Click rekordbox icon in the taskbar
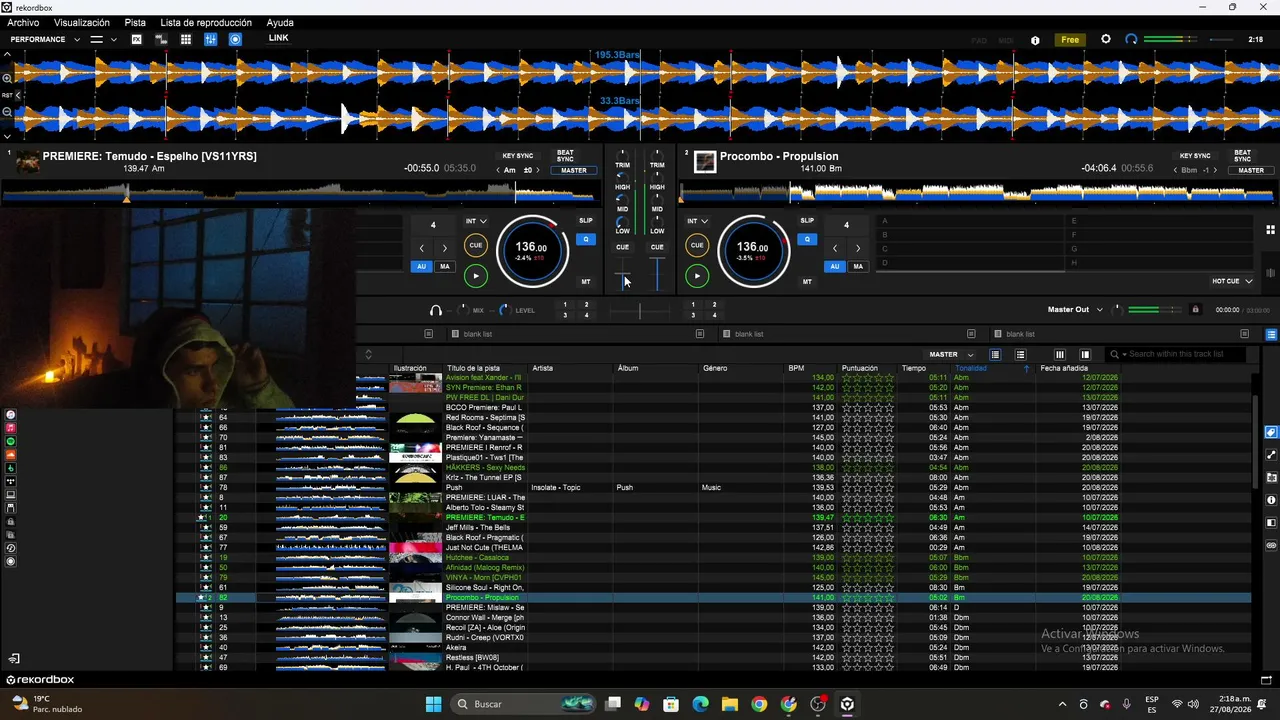1280x720 pixels. coord(847,704)
